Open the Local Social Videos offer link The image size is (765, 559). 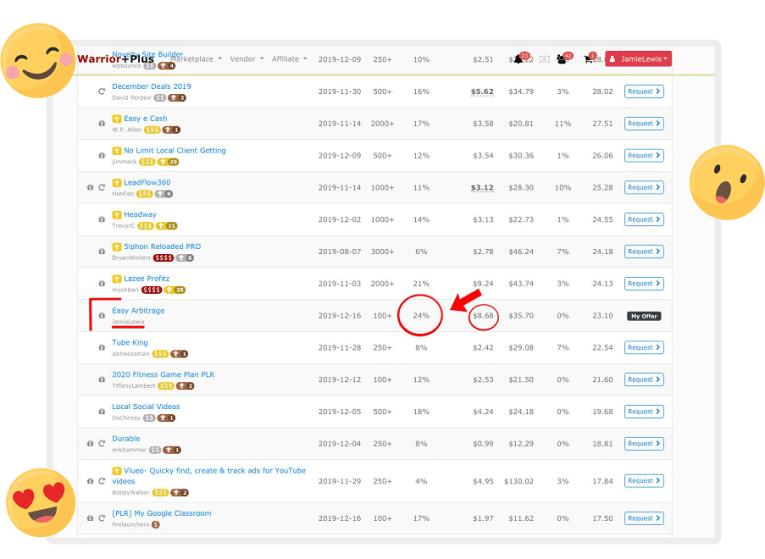point(146,407)
